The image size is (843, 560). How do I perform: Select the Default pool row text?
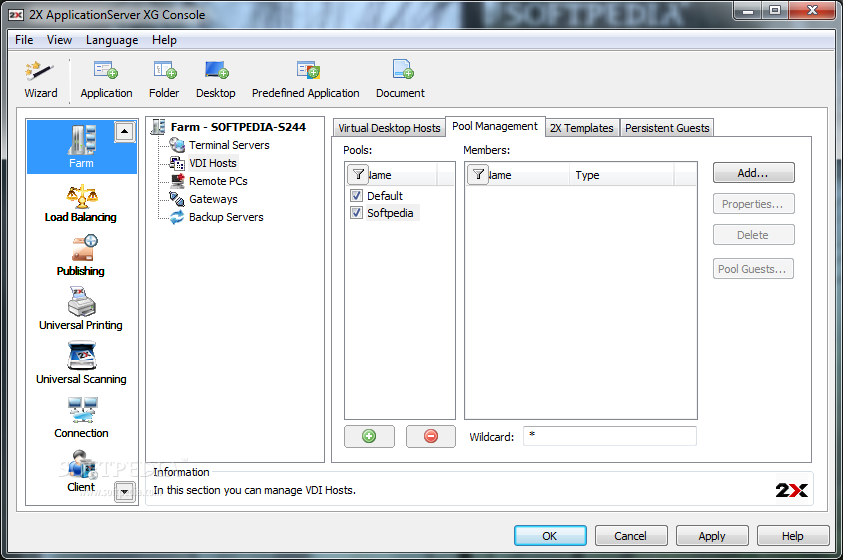tap(384, 196)
